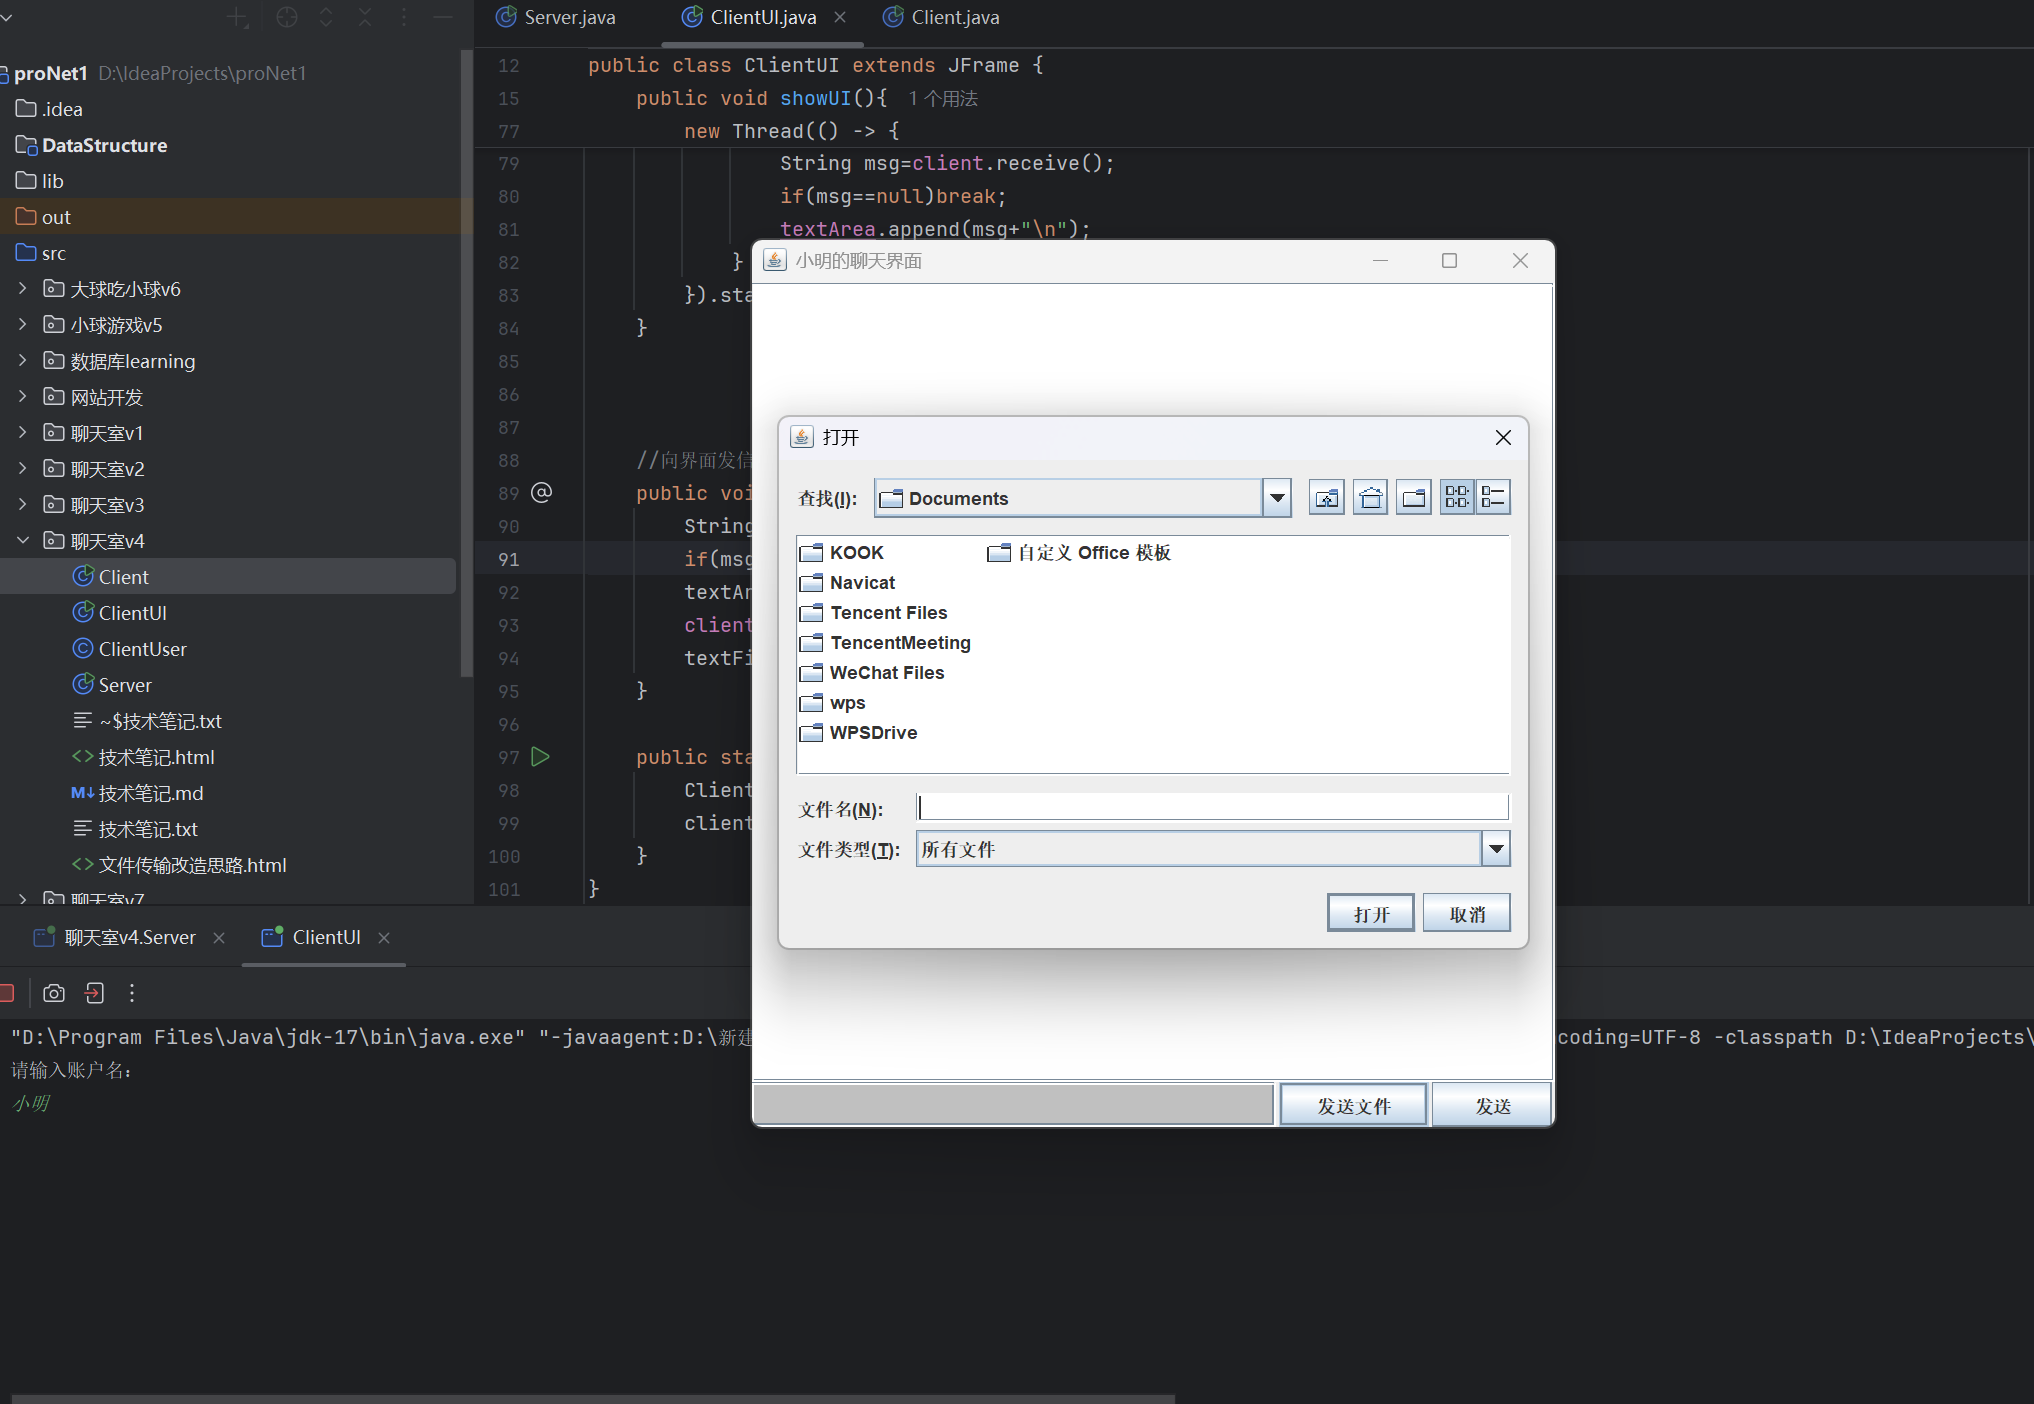Stop the running ClientUI process
Image resolution: width=2034 pixels, height=1404 pixels.
(5, 993)
